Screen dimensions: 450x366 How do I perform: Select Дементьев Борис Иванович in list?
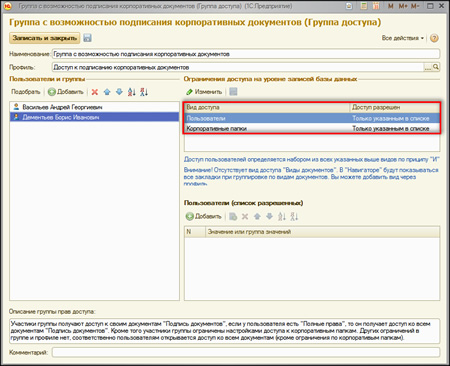click(94, 117)
